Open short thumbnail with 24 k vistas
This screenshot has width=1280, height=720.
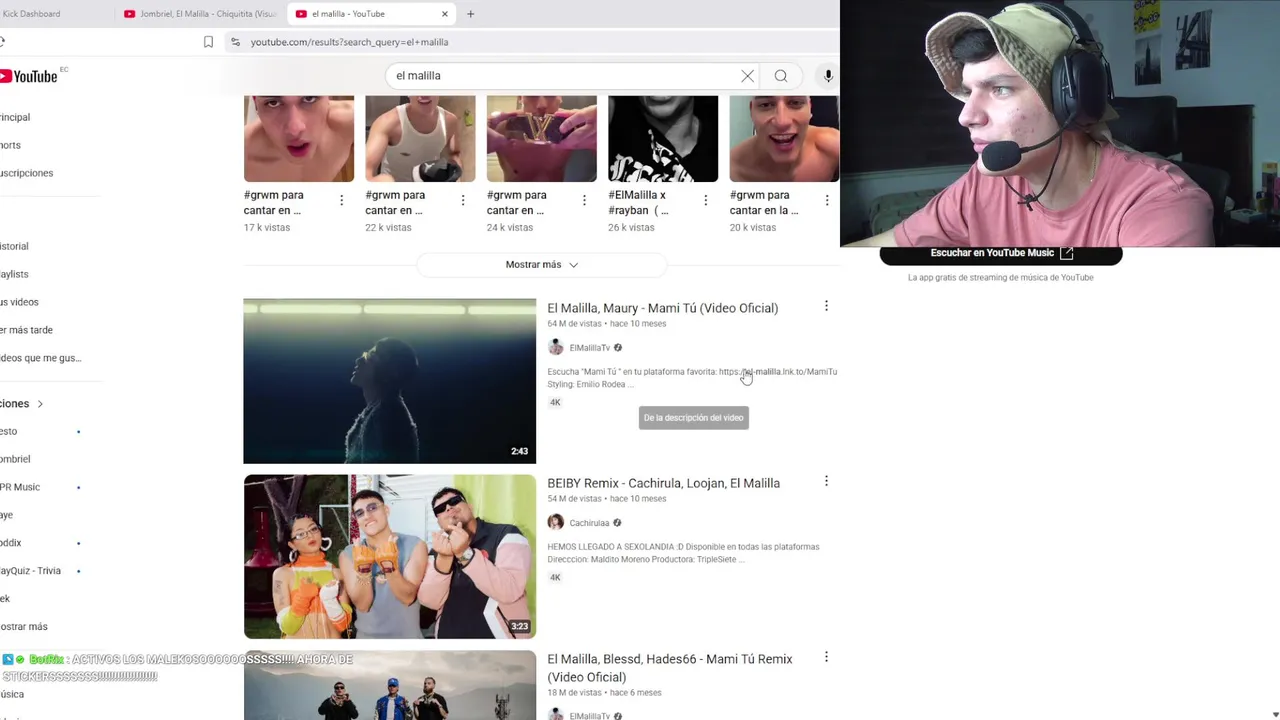pos(542,139)
